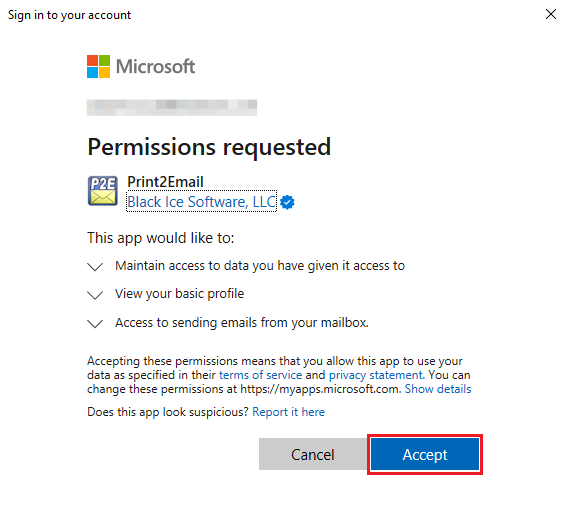Click the Microsoft logo
The image size is (566, 516).
click(141, 66)
